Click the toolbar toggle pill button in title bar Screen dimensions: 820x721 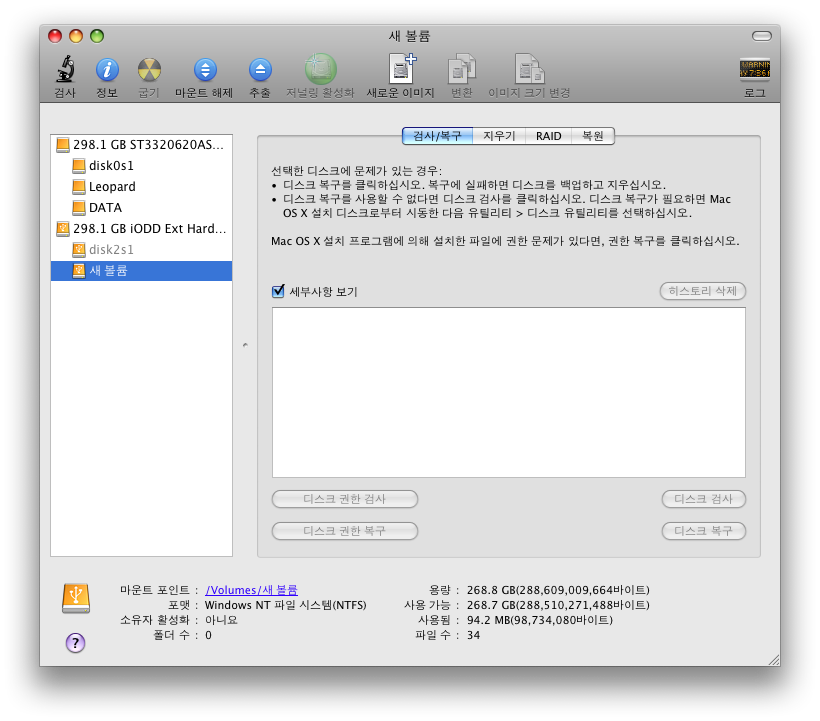(x=761, y=36)
